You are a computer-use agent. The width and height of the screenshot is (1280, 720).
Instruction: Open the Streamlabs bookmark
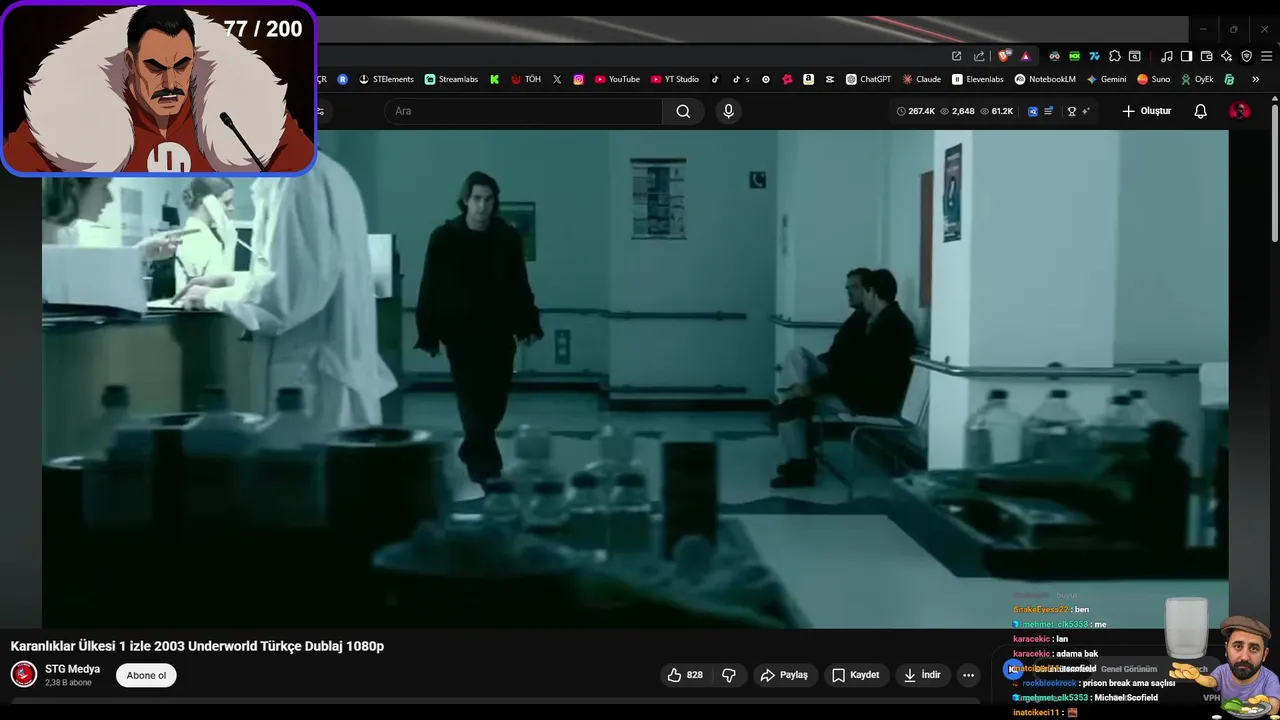point(451,79)
